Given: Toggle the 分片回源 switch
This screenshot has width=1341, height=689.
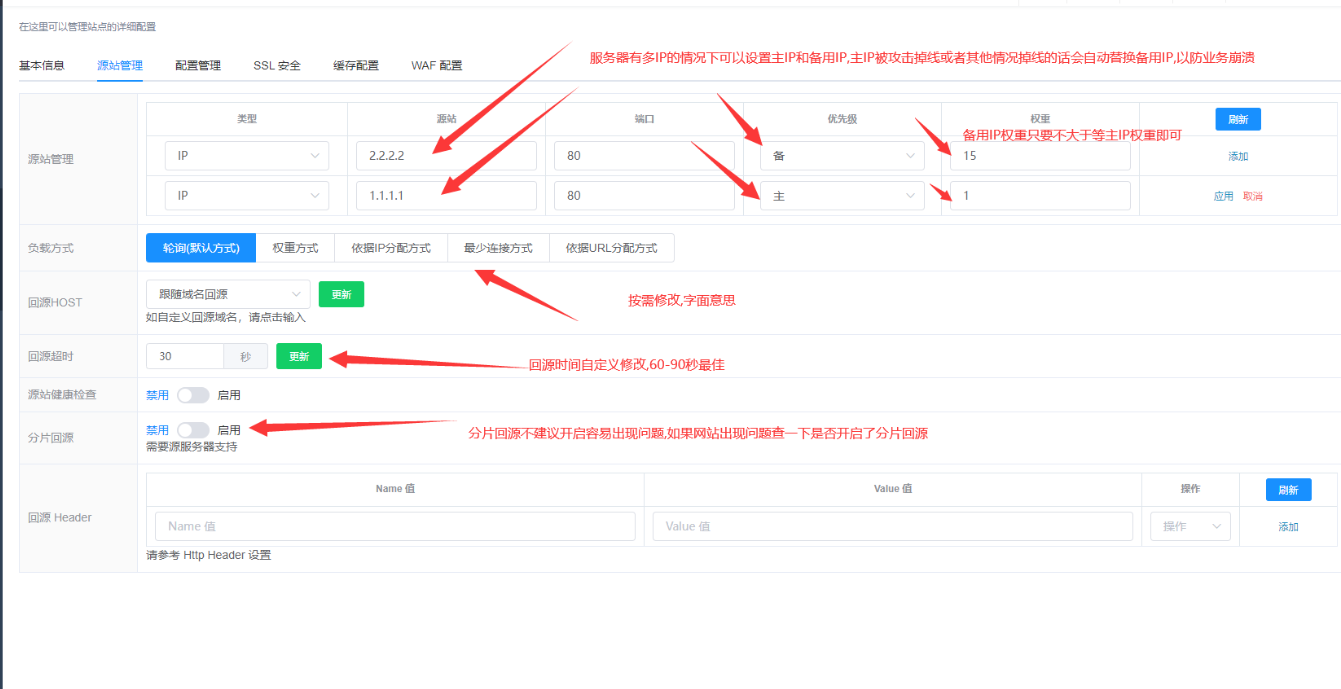Looking at the screenshot, I should 193,430.
